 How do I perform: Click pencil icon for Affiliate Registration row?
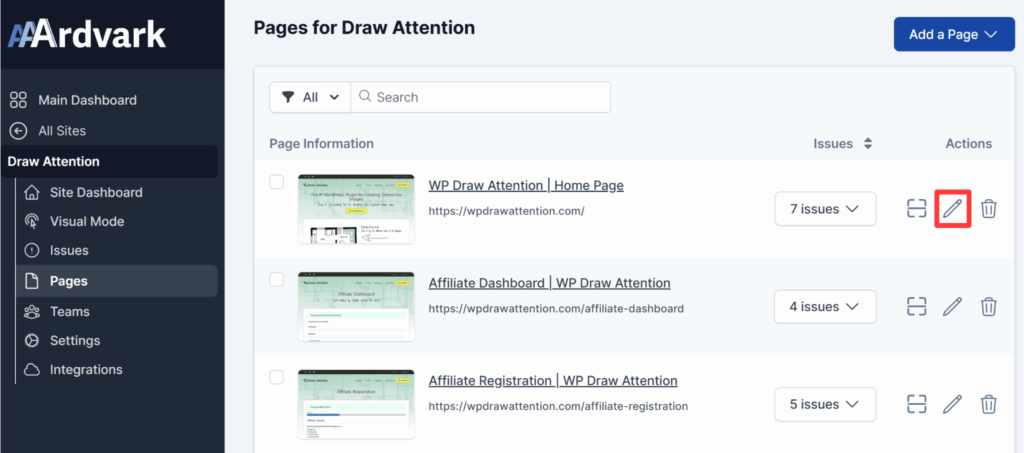(x=953, y=404)
